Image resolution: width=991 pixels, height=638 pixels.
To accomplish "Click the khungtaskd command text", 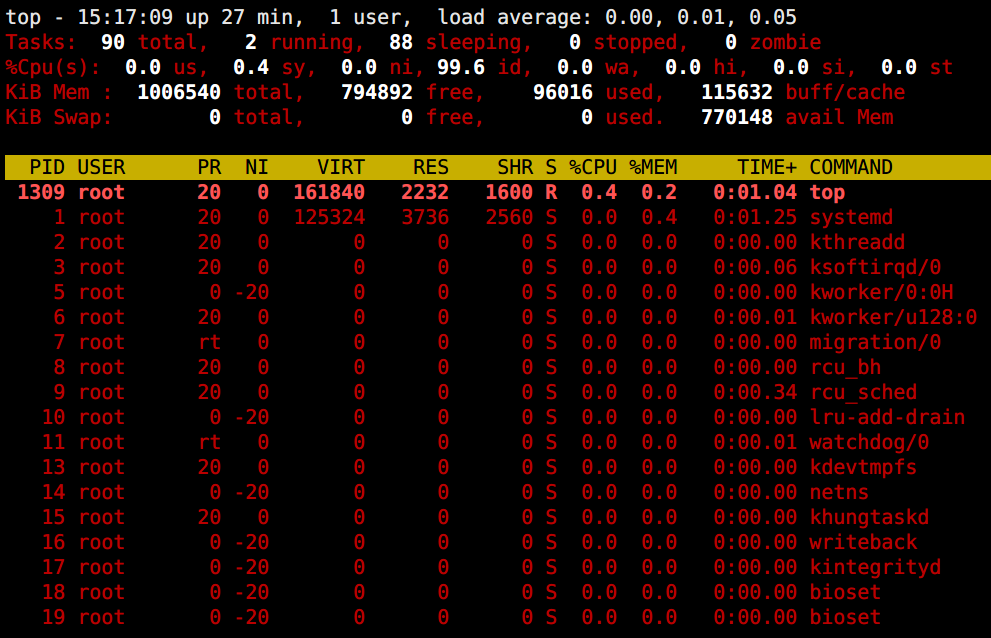I will tap(869, 517).
